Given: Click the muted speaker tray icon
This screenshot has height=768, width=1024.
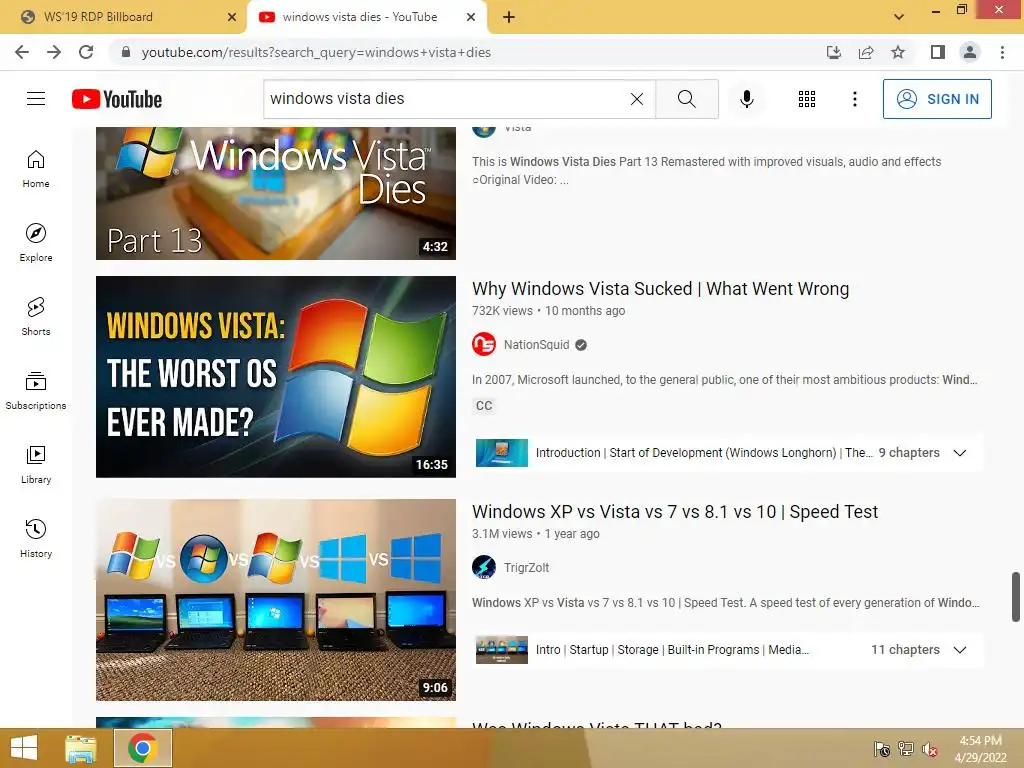Looking at the screenshot, I should coord(930,749).
